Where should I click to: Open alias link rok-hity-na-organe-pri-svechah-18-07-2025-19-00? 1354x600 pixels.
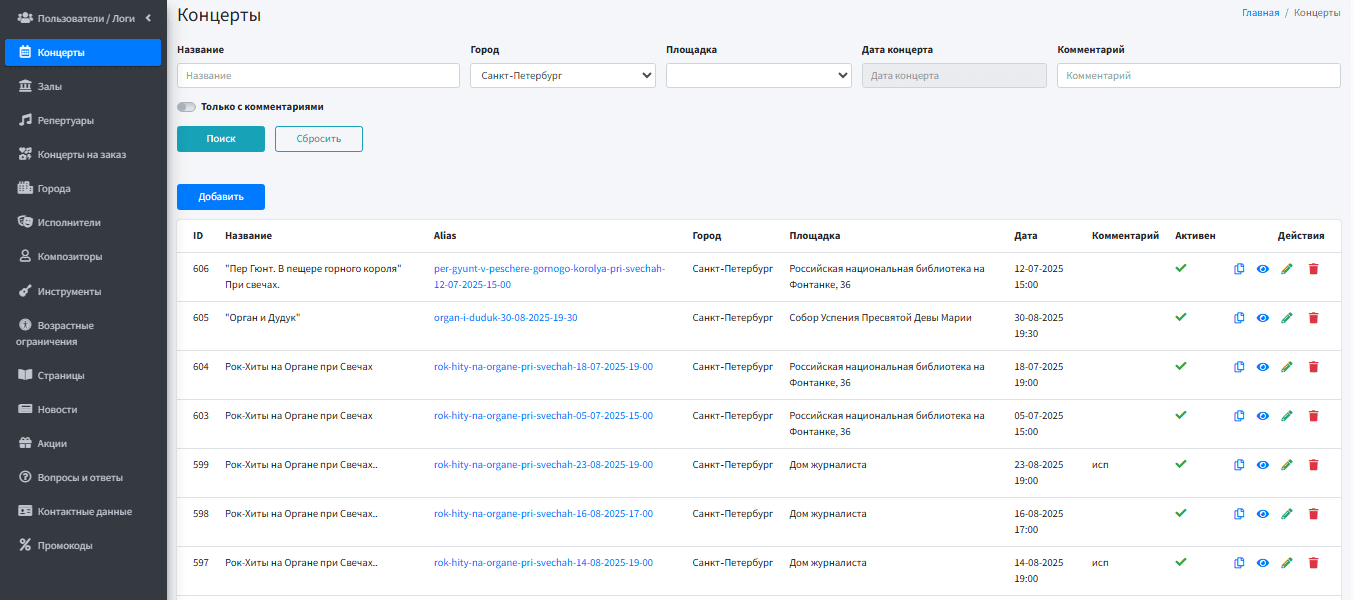pos(543,366)
